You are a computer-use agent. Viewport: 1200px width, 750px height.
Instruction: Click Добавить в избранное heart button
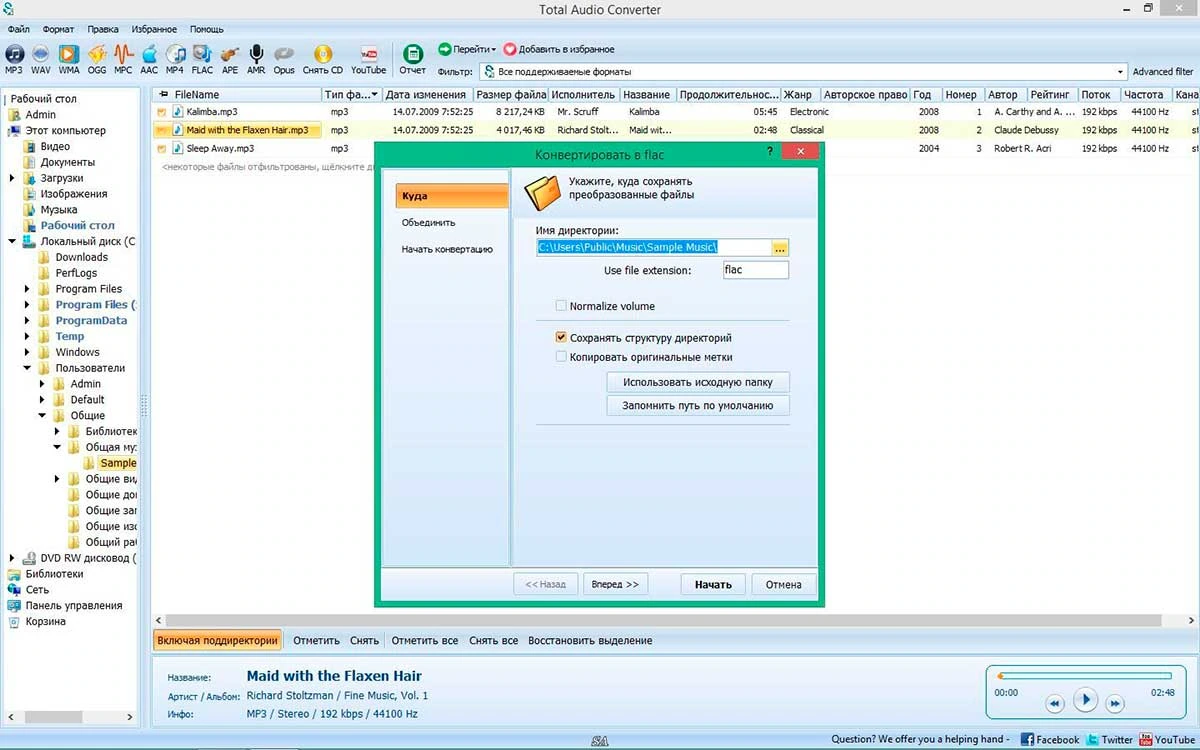click(559, 49)
